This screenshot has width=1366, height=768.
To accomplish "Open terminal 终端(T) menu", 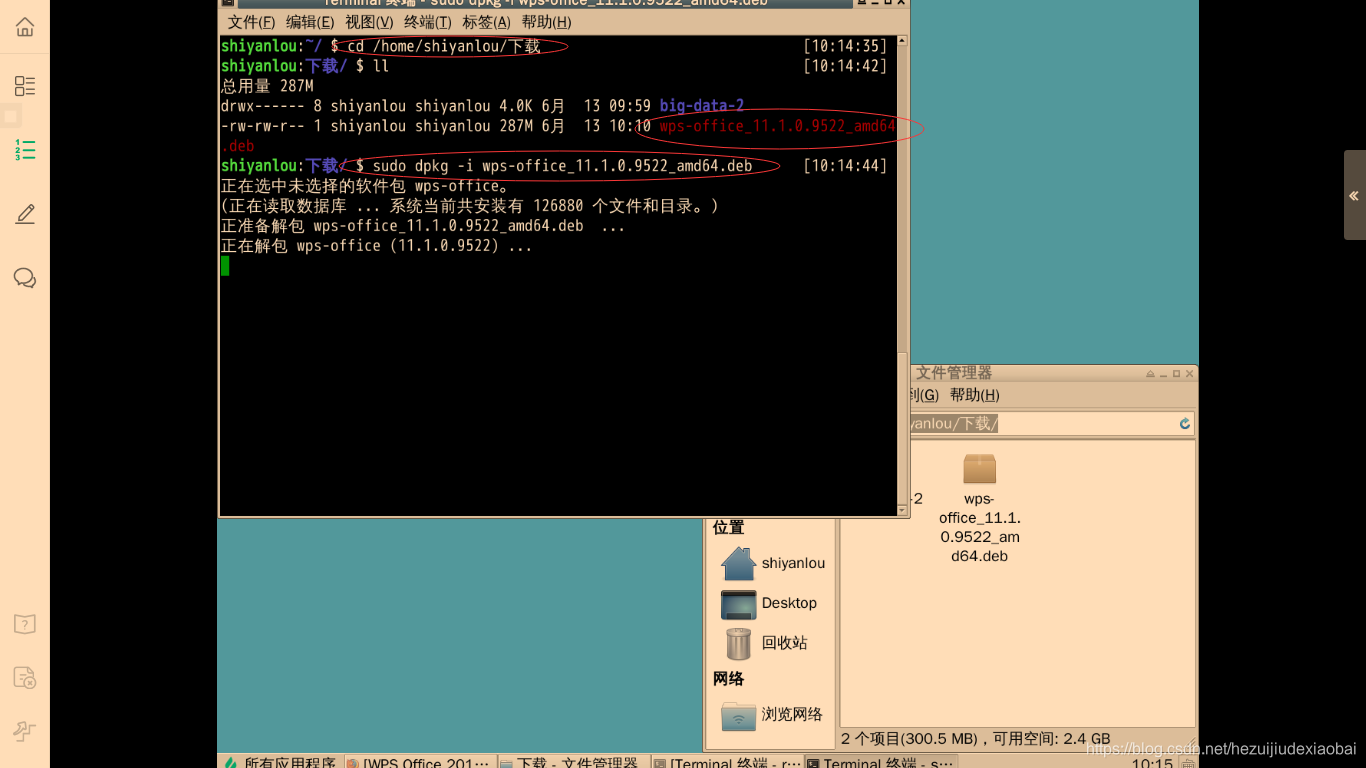I will click(x=428, y=22).
